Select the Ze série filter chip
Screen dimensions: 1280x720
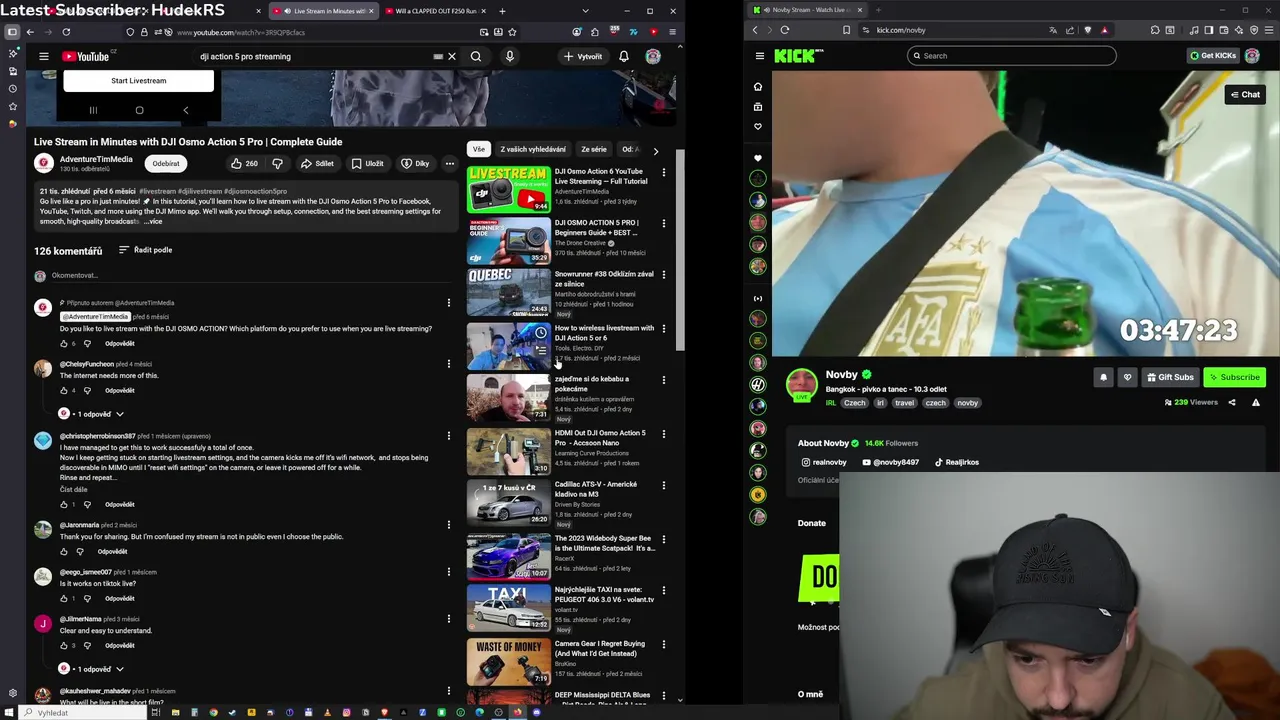point(594,149)
